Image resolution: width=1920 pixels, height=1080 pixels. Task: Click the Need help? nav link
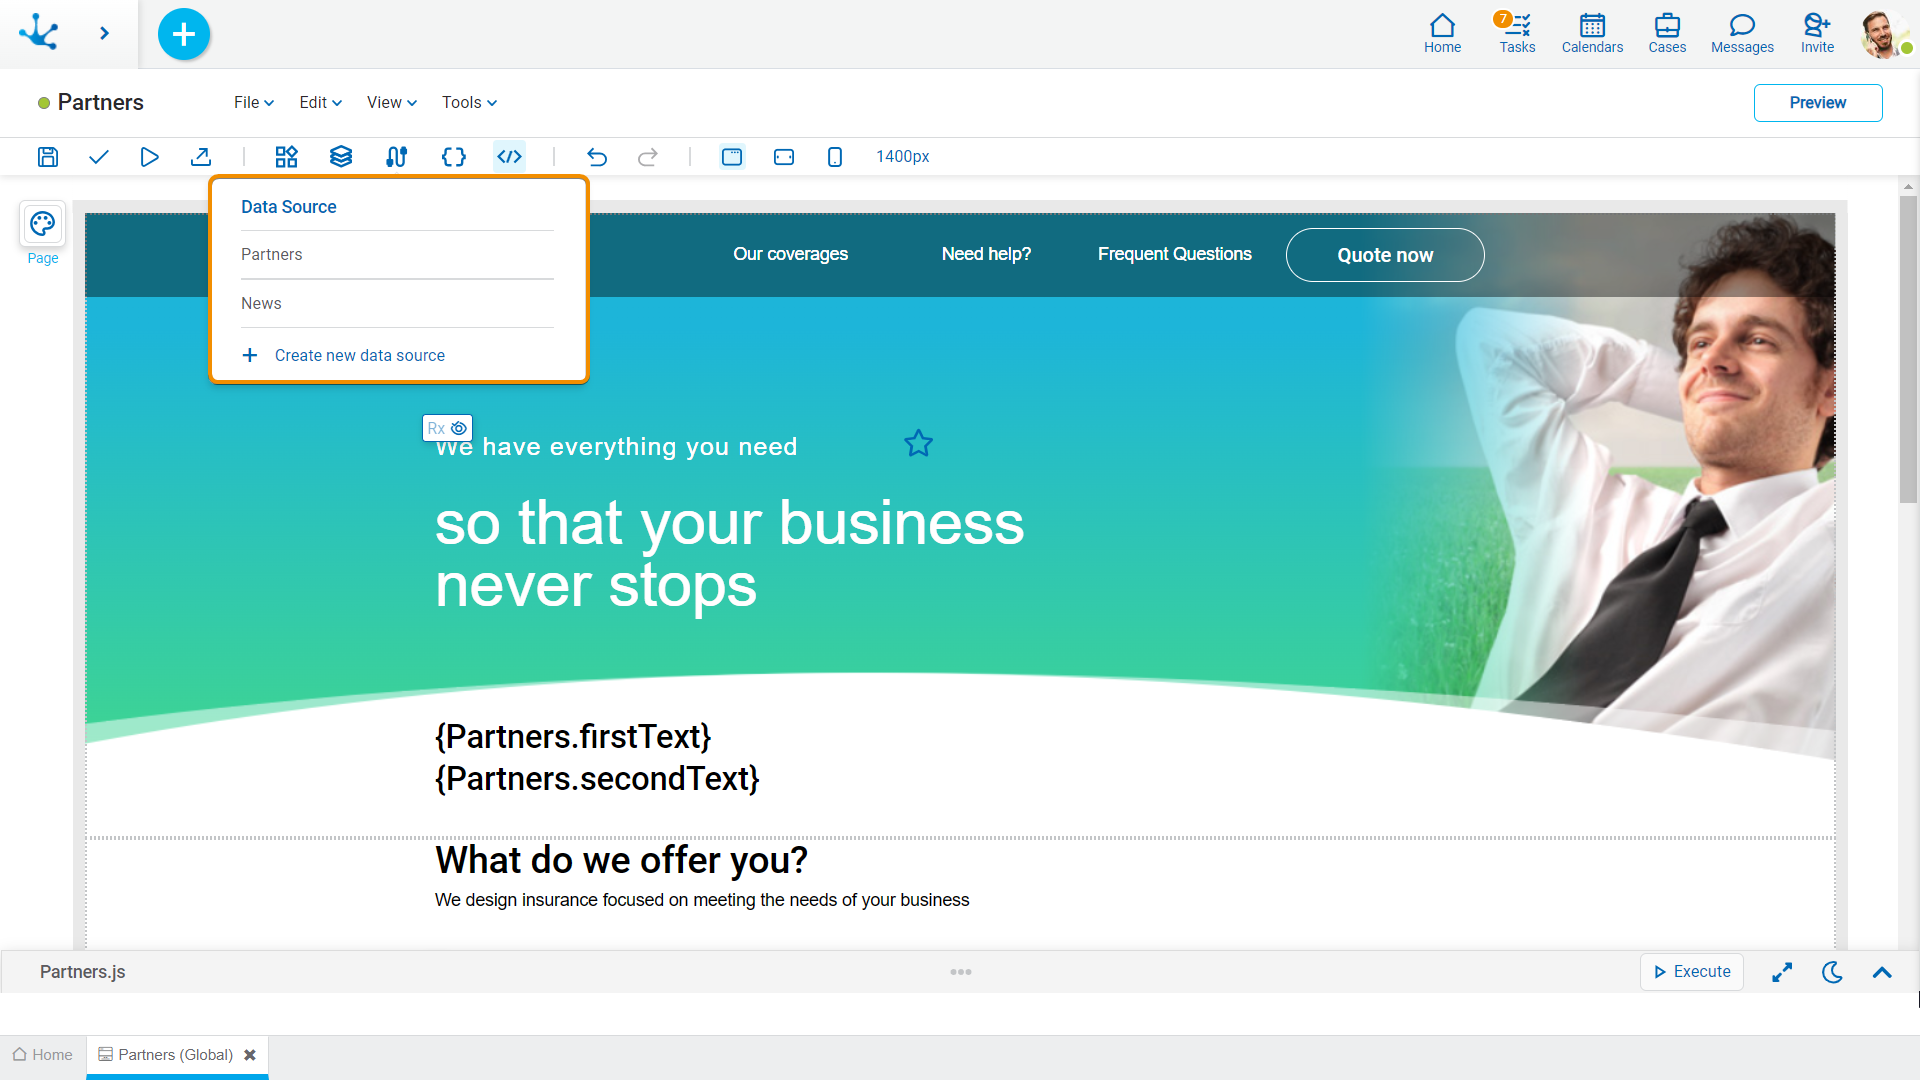(986, 254)
